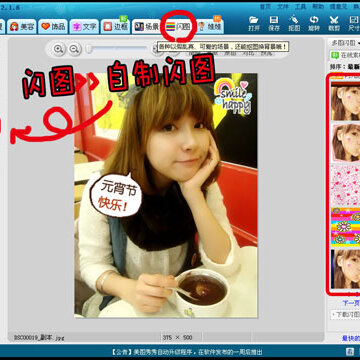This screenshot has width=360, height=360.
Task: Click the 下载闪图 button
Action: coord(345,314)
